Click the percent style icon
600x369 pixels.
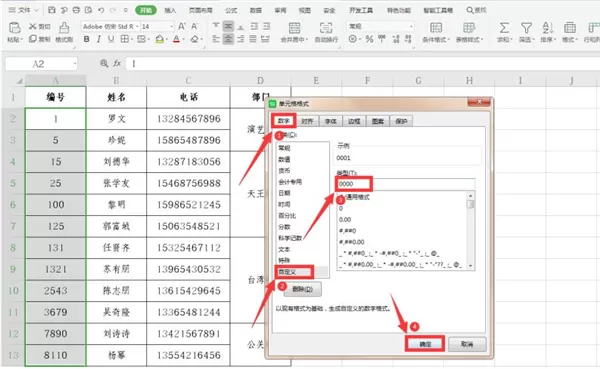[x=369, y=39]
